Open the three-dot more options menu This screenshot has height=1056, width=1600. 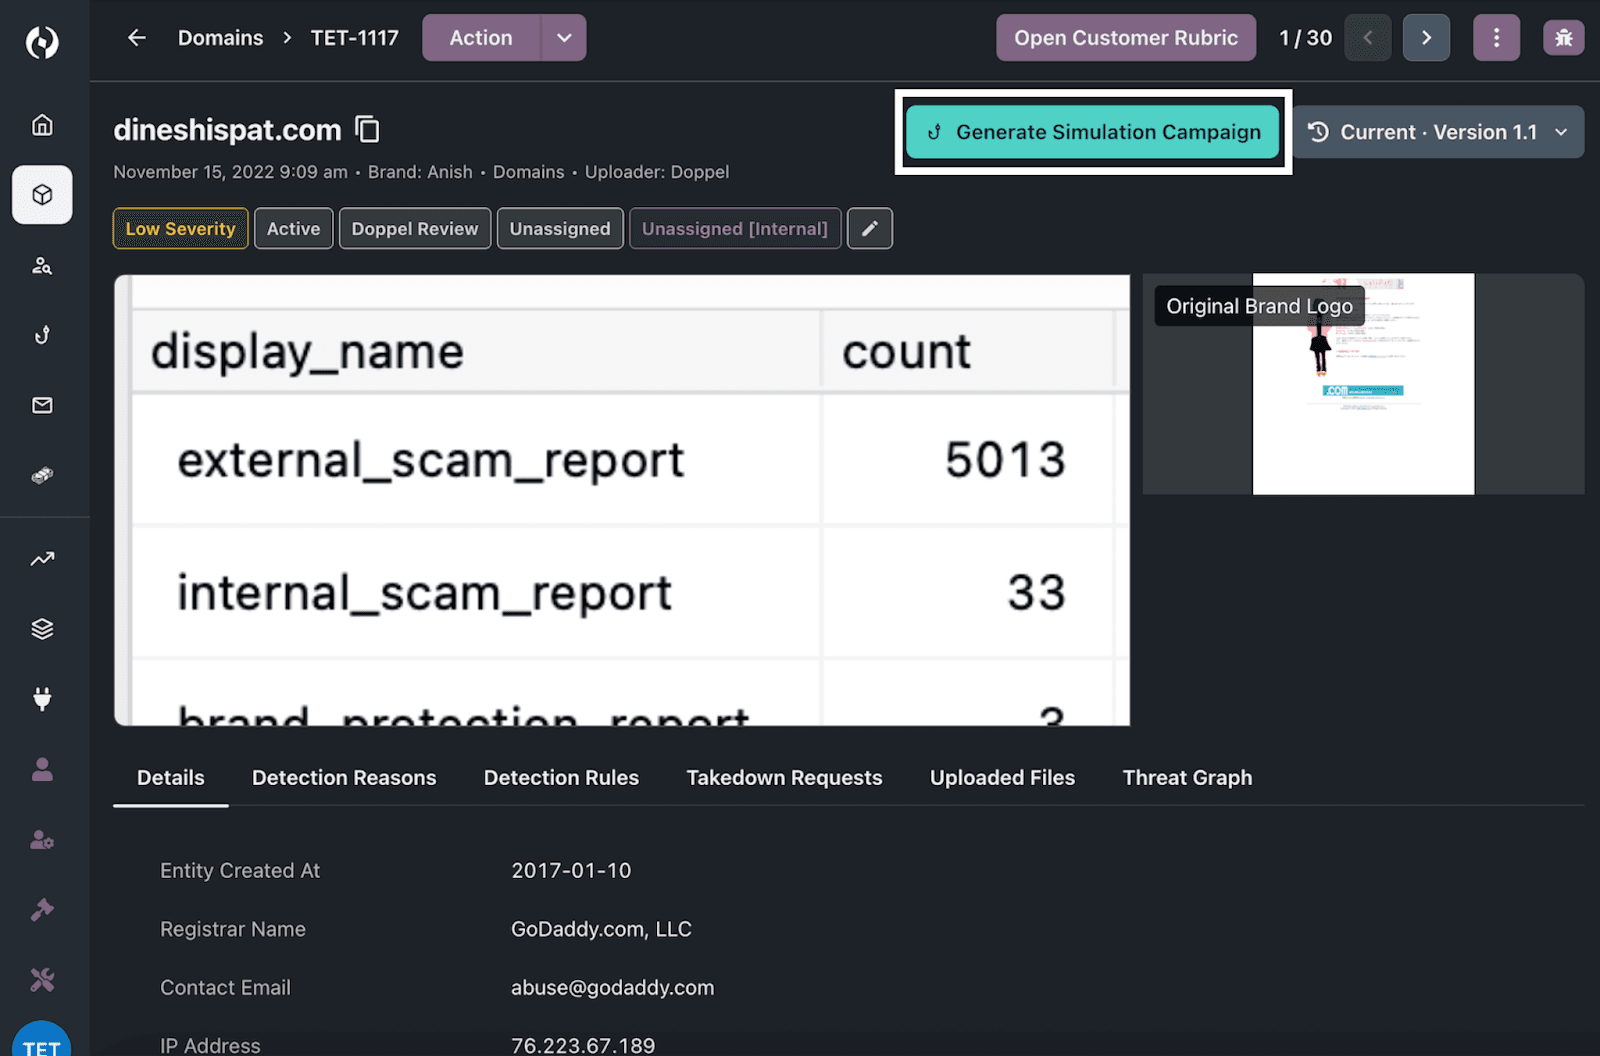pyautogui.click(x=1496, y=38)
